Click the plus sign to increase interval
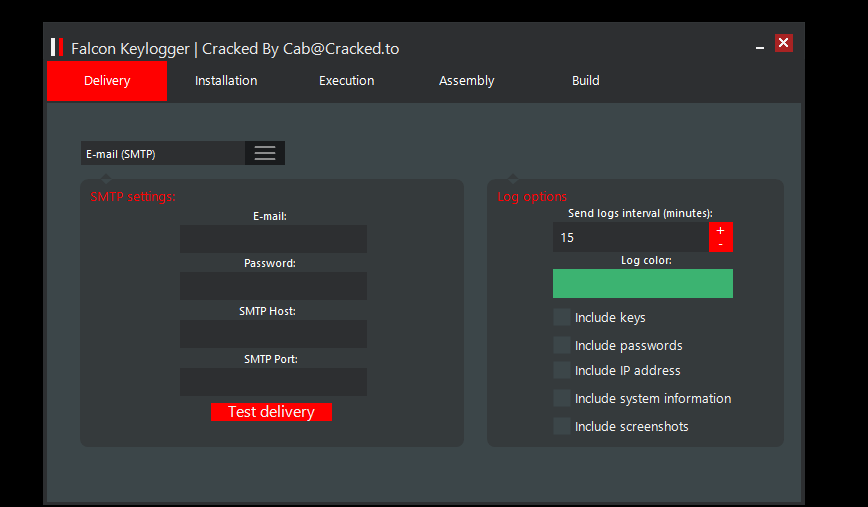 720,230
